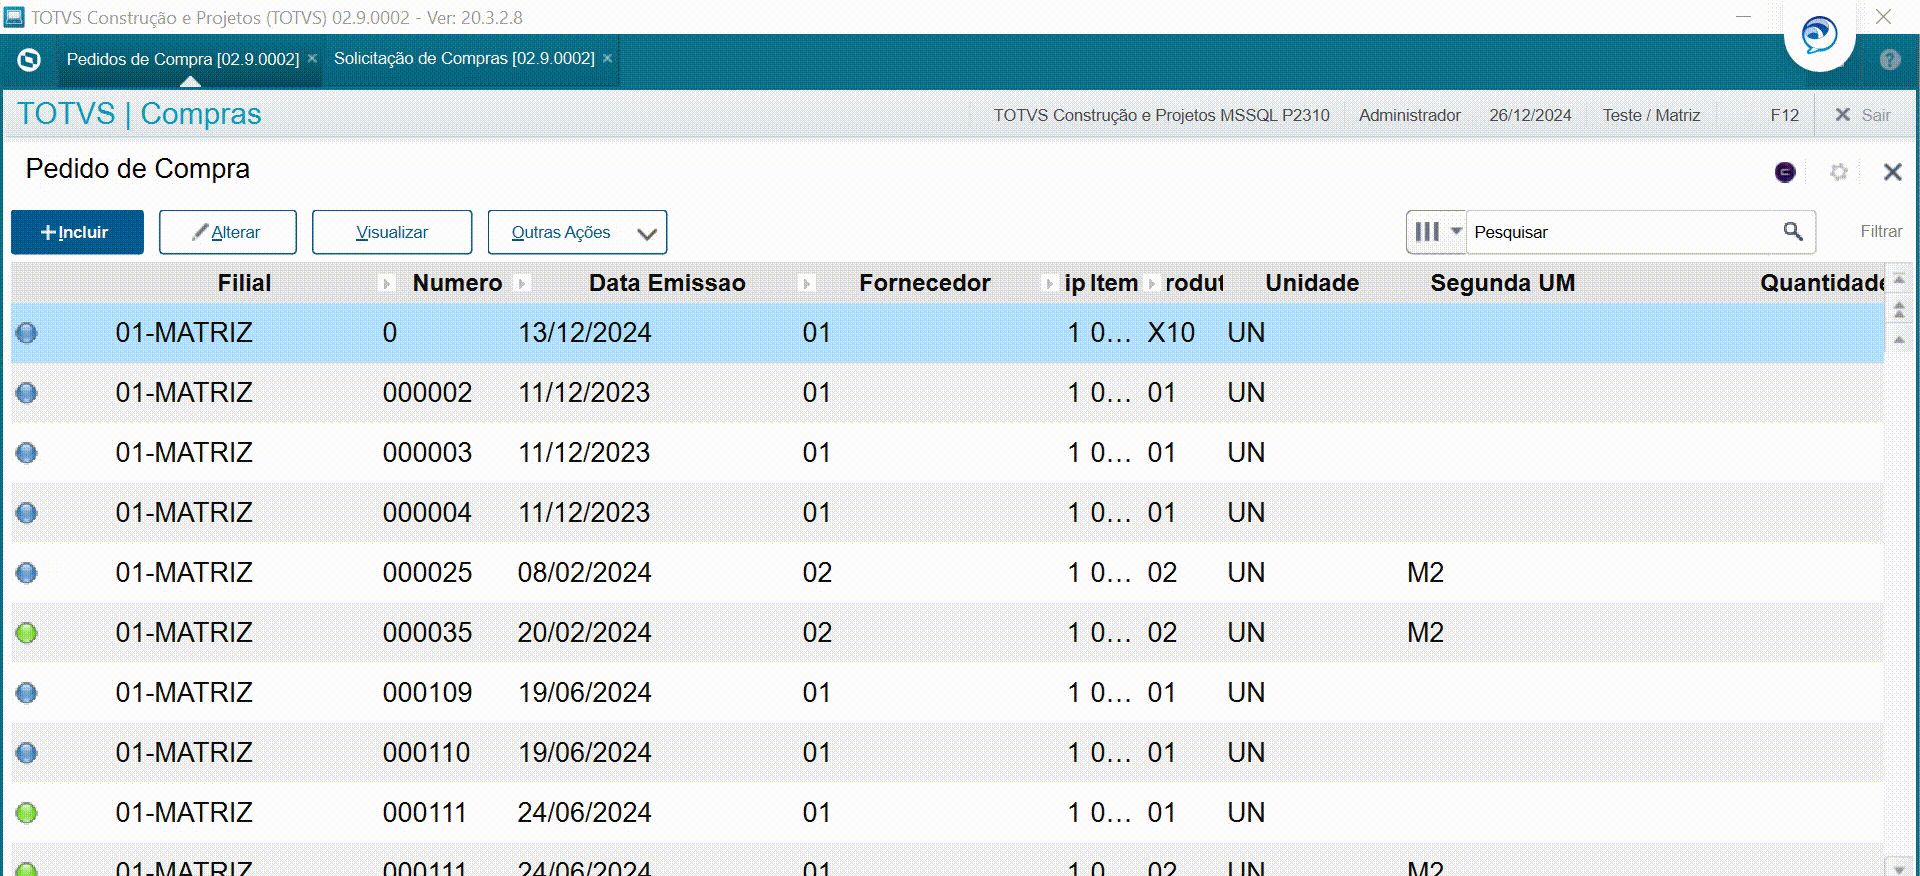Click the Quantidade column header
The width and height of the screenshot is (1920, 876).
(1822, 284)
